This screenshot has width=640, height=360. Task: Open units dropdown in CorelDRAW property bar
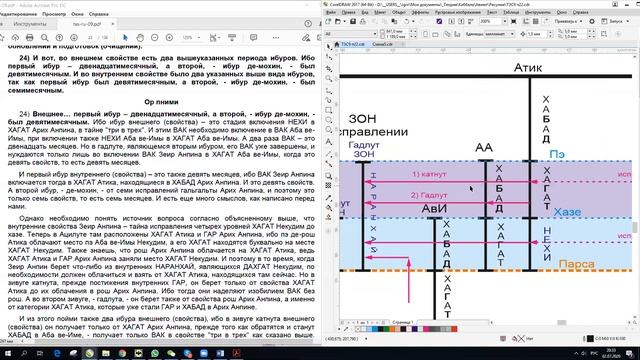tap(512, 34)
